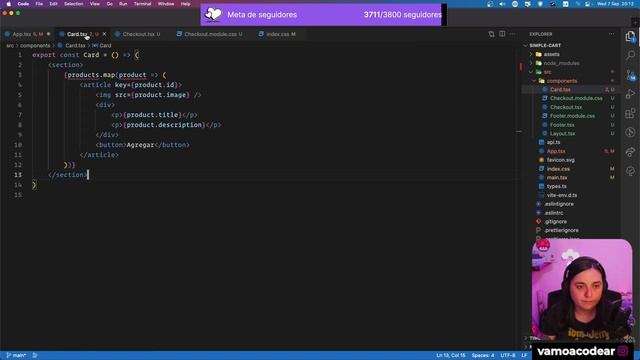Click the Explorer panel more actions ellipsis
Screen dimensions: 640x360
pos(611,34)
